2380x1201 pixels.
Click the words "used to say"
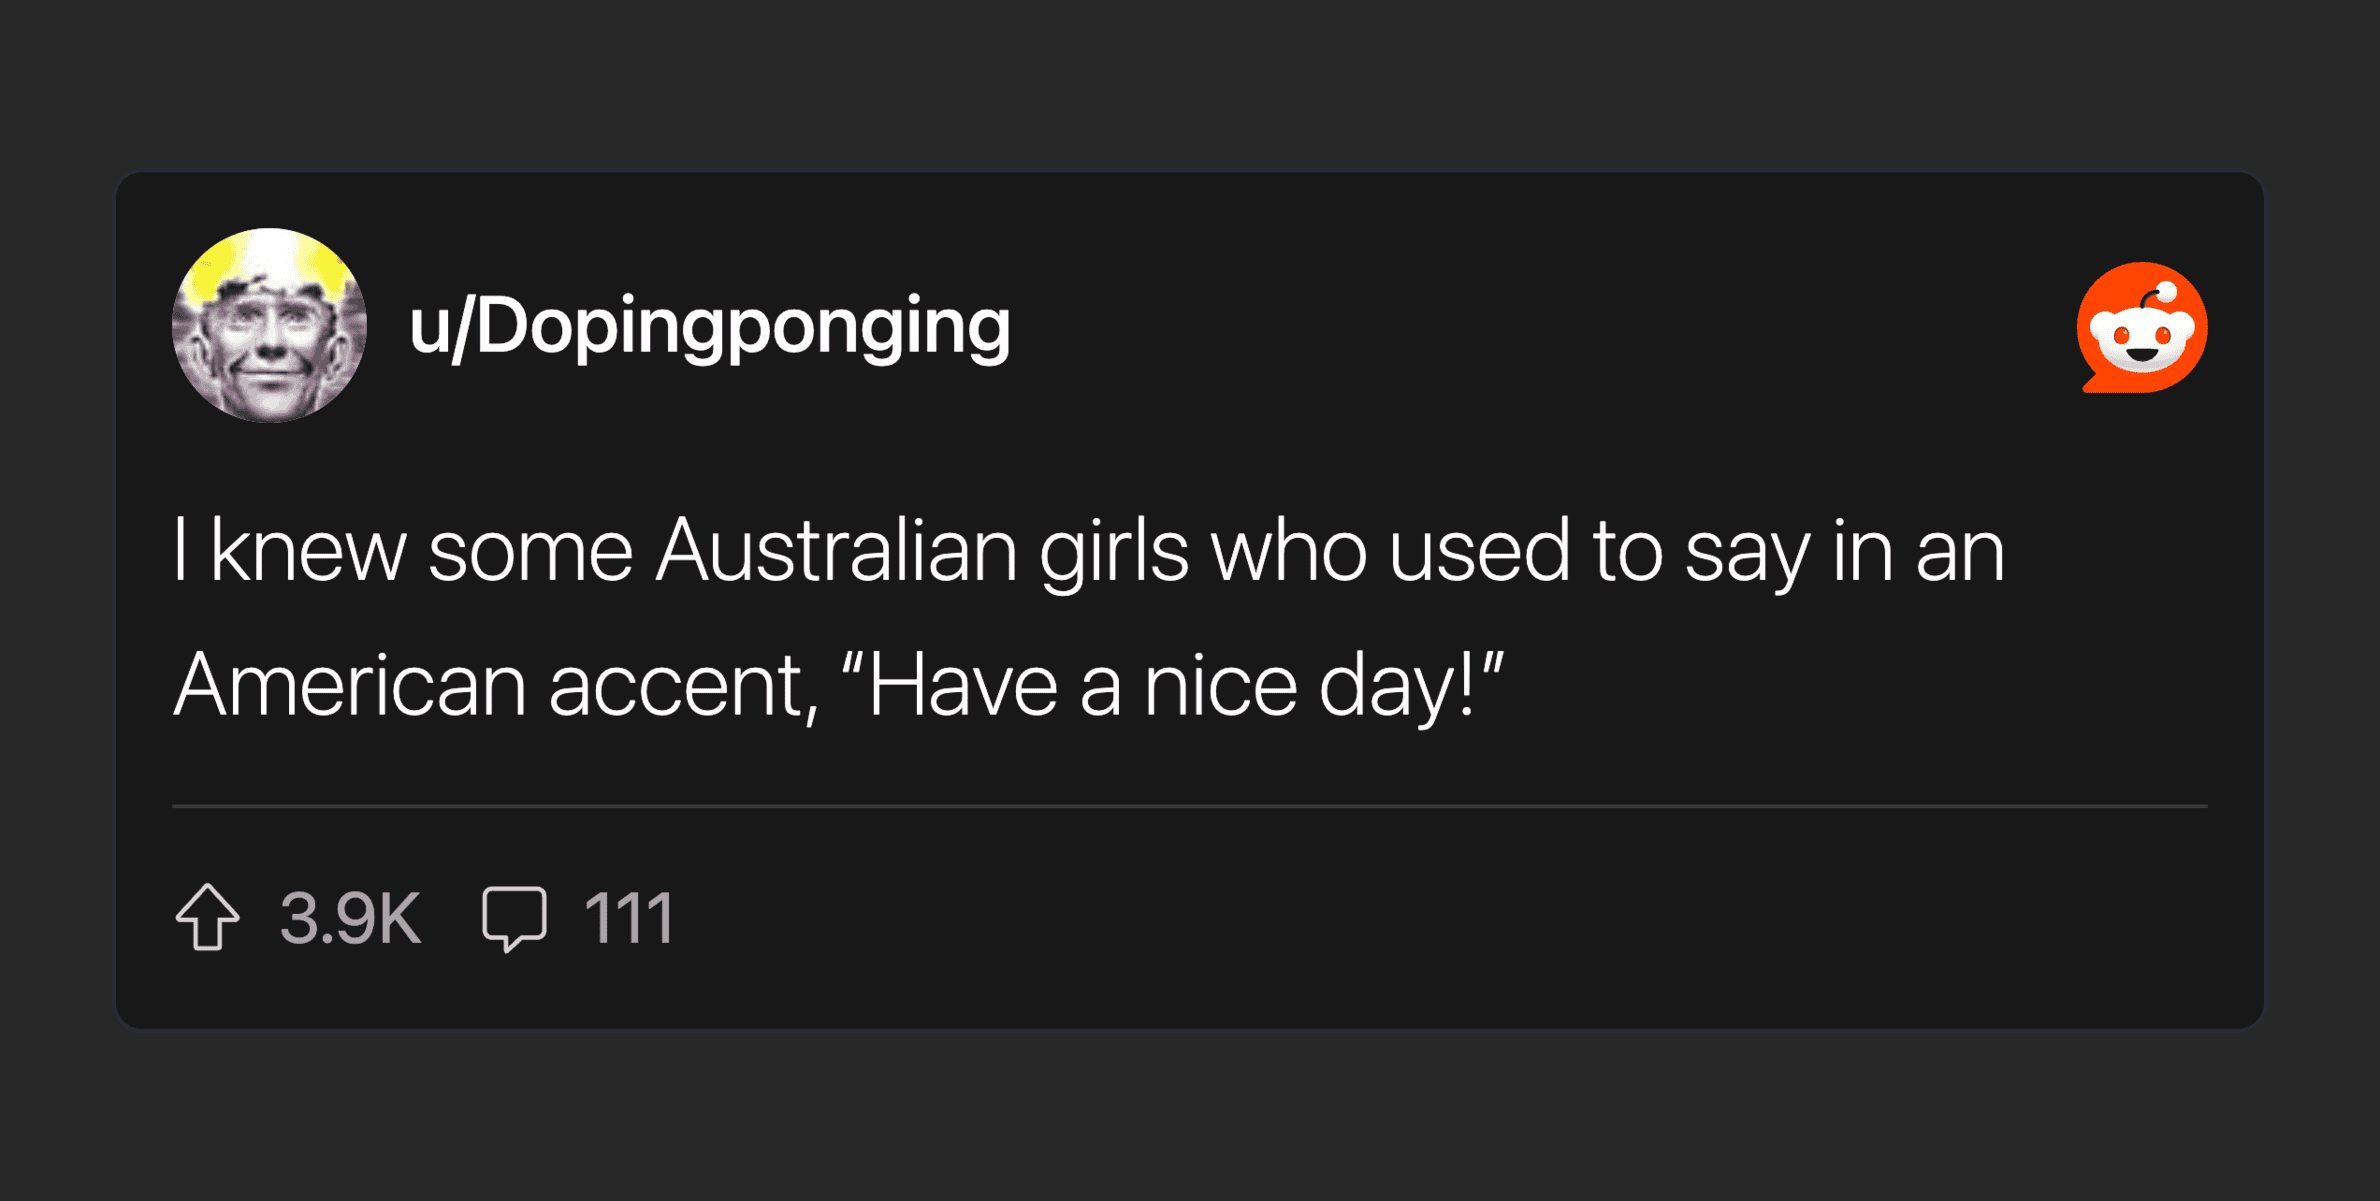click(1599, 551)
